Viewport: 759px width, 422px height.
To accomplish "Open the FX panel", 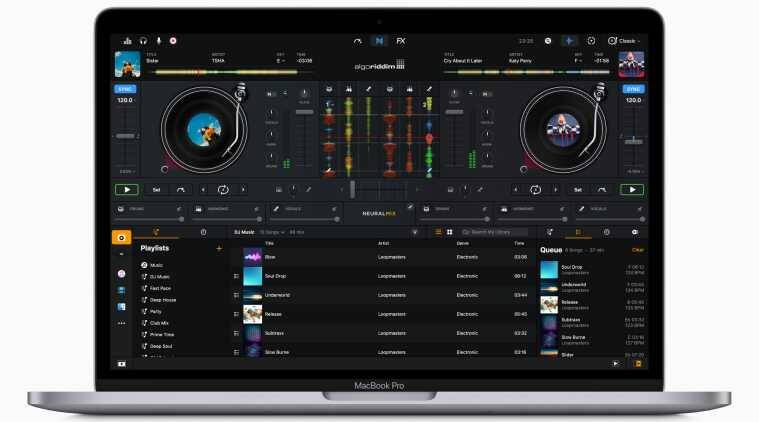I will click(x=401, y=41).
